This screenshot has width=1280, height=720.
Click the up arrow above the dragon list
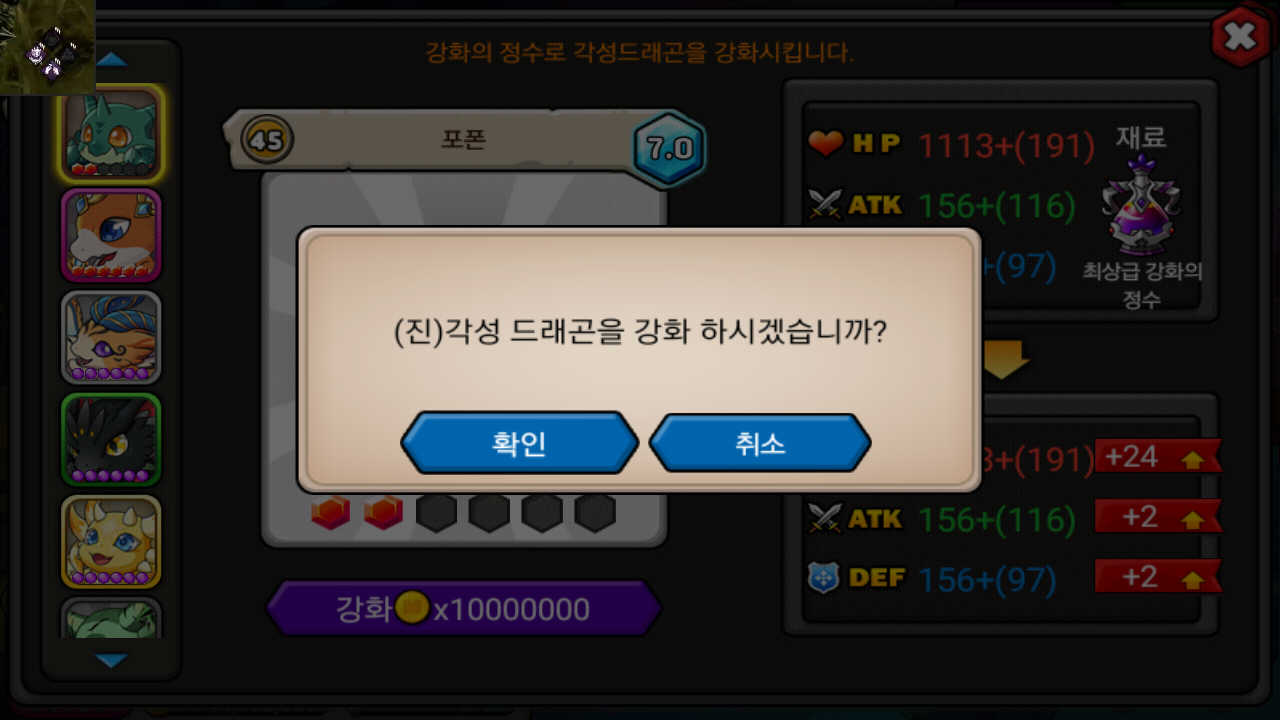pyautogui.click(x=111, y=60)
